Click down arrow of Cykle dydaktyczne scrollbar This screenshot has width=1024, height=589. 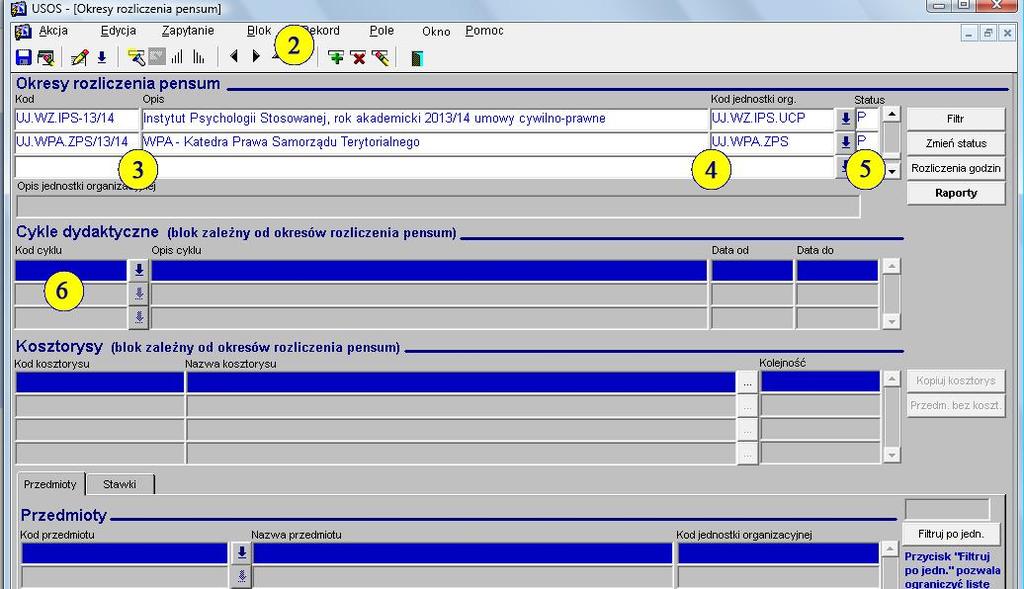[x=891, y=321]
